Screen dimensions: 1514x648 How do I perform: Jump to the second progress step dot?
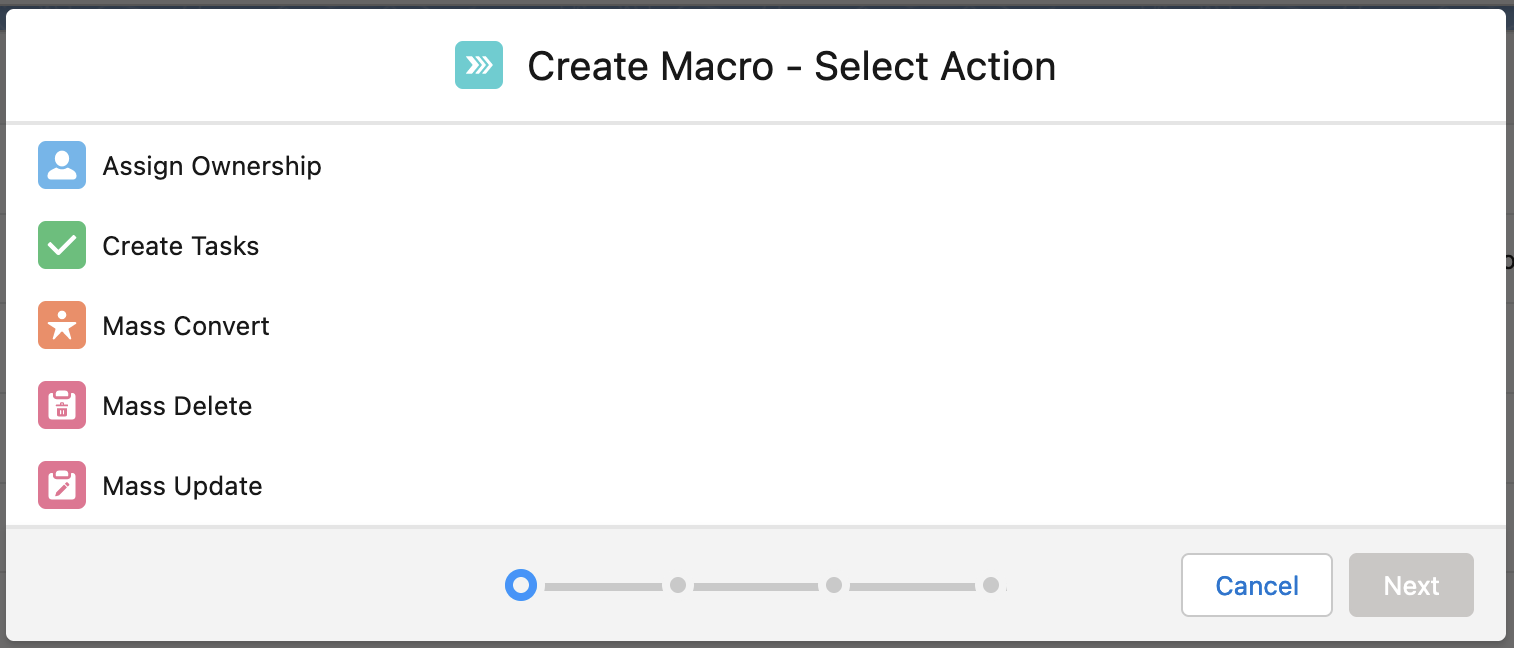(678, 585)
